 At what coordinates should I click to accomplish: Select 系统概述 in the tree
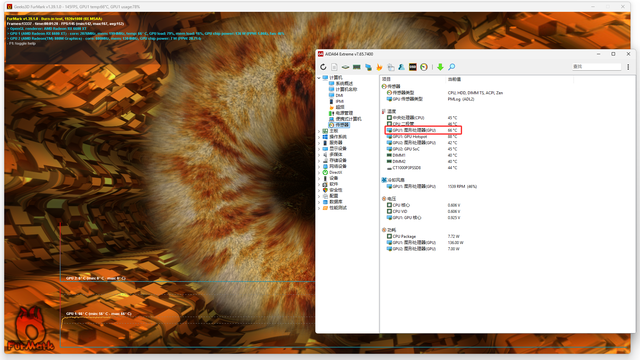pyautogui.click(x=344, y=83)
